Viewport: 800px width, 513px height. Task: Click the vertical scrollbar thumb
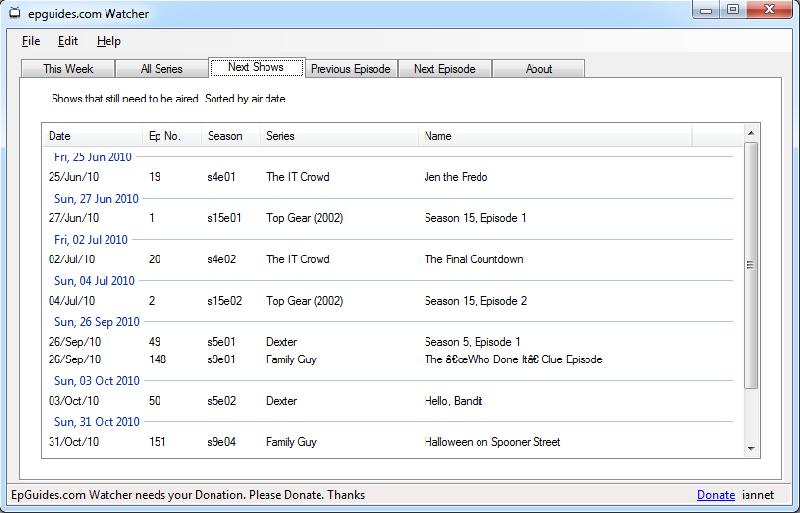tap(751, 265)
